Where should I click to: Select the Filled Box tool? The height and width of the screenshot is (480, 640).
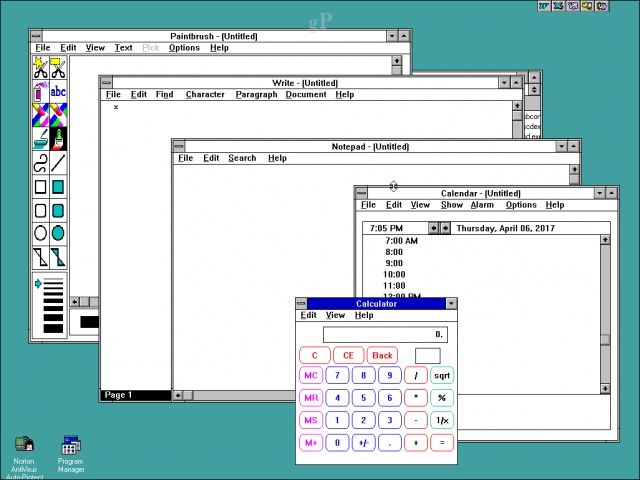(58, 187)
